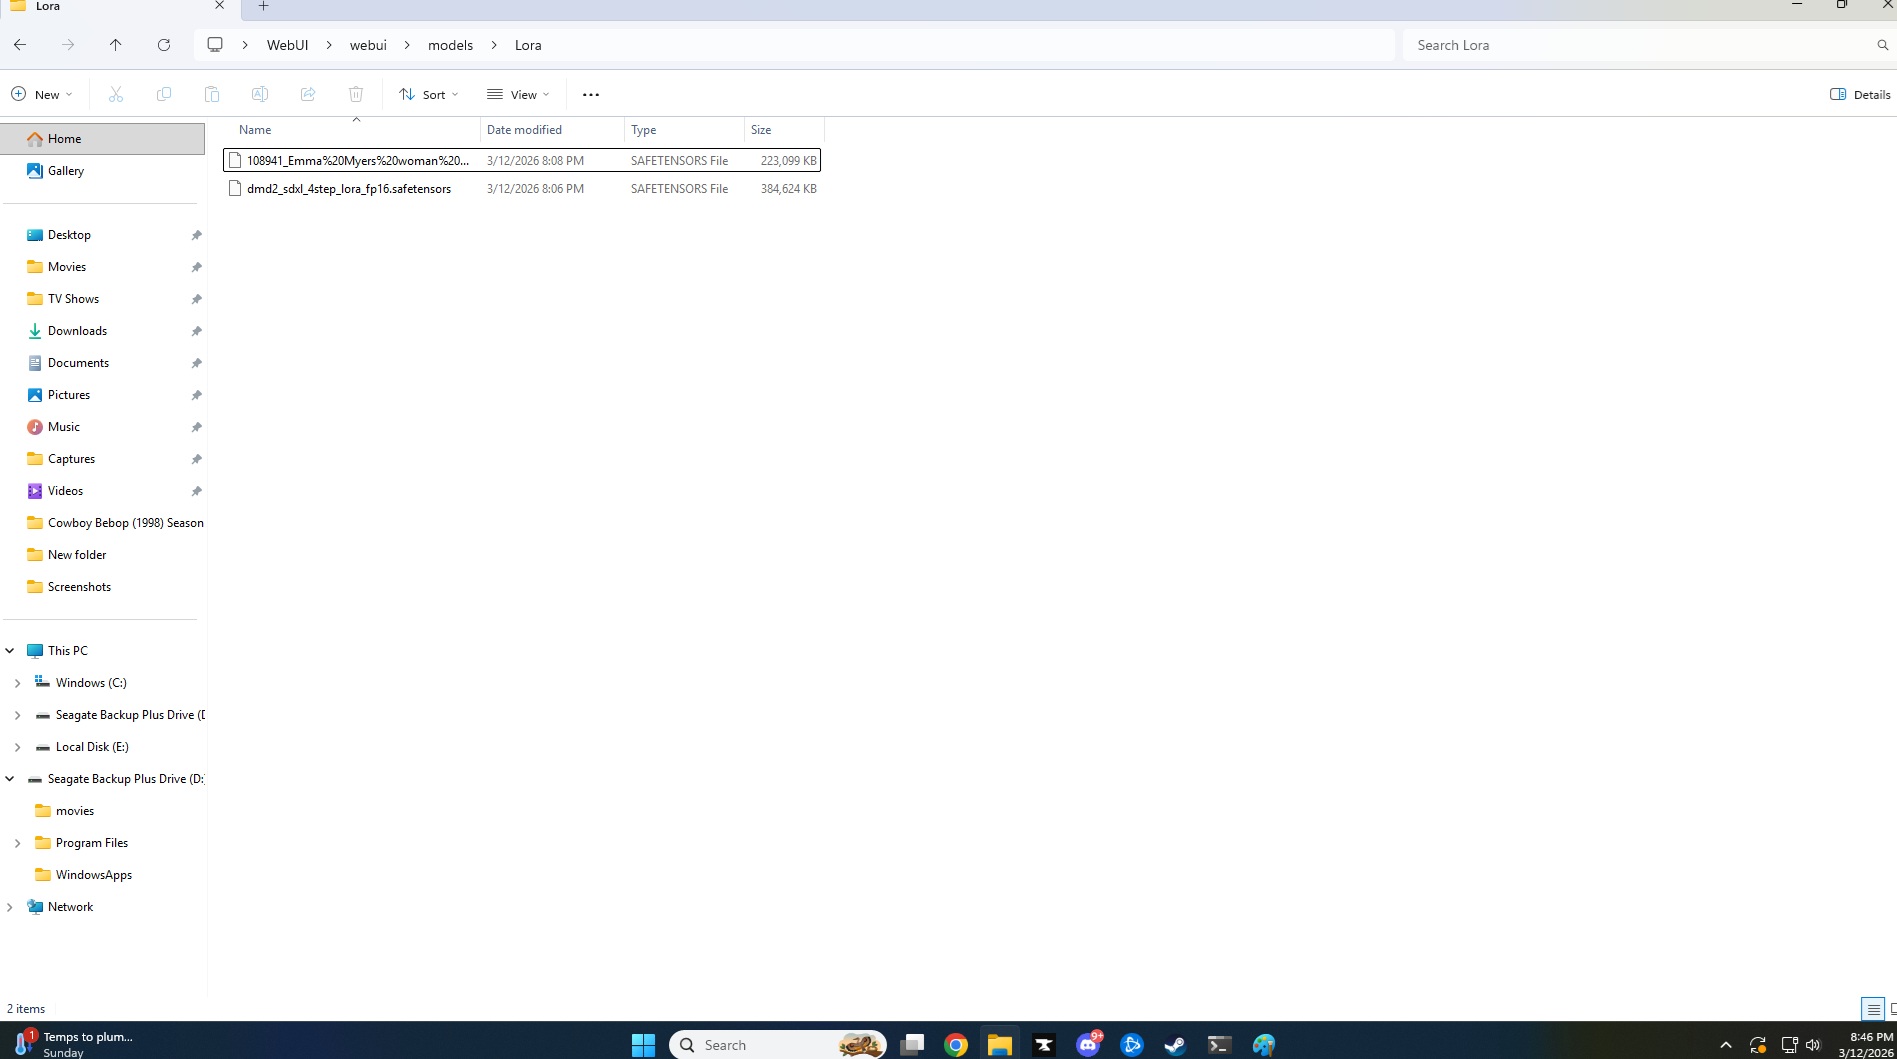
Task: Select models breadcrumb segment
Action: pyautogui.click(x=450, y=45)
